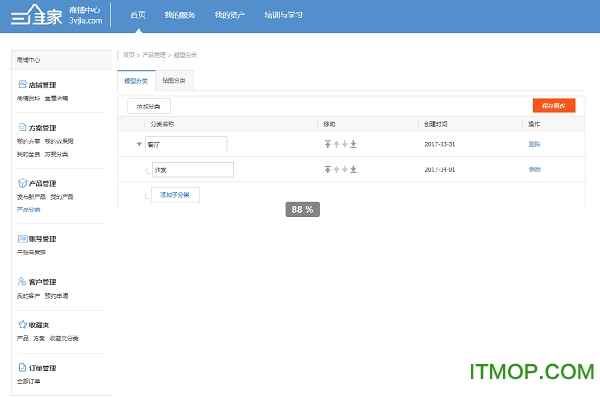Click the 沙发 subcategory name input field
600x397 pixels.
click(193, 170)
